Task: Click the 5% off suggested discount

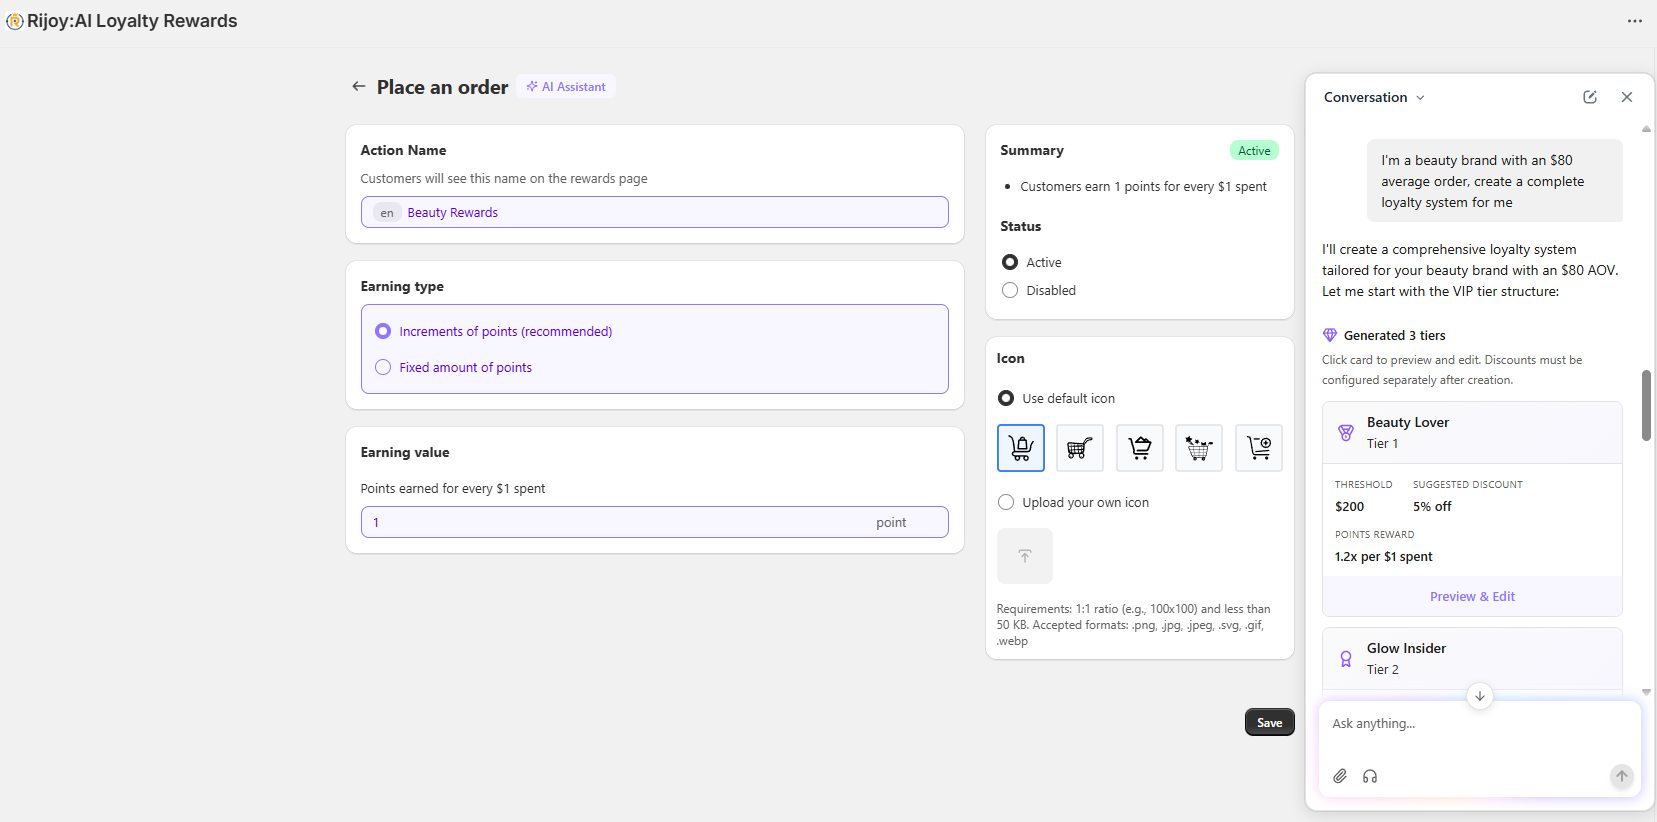Action: pyautogui.click(x=1432, y=507)
